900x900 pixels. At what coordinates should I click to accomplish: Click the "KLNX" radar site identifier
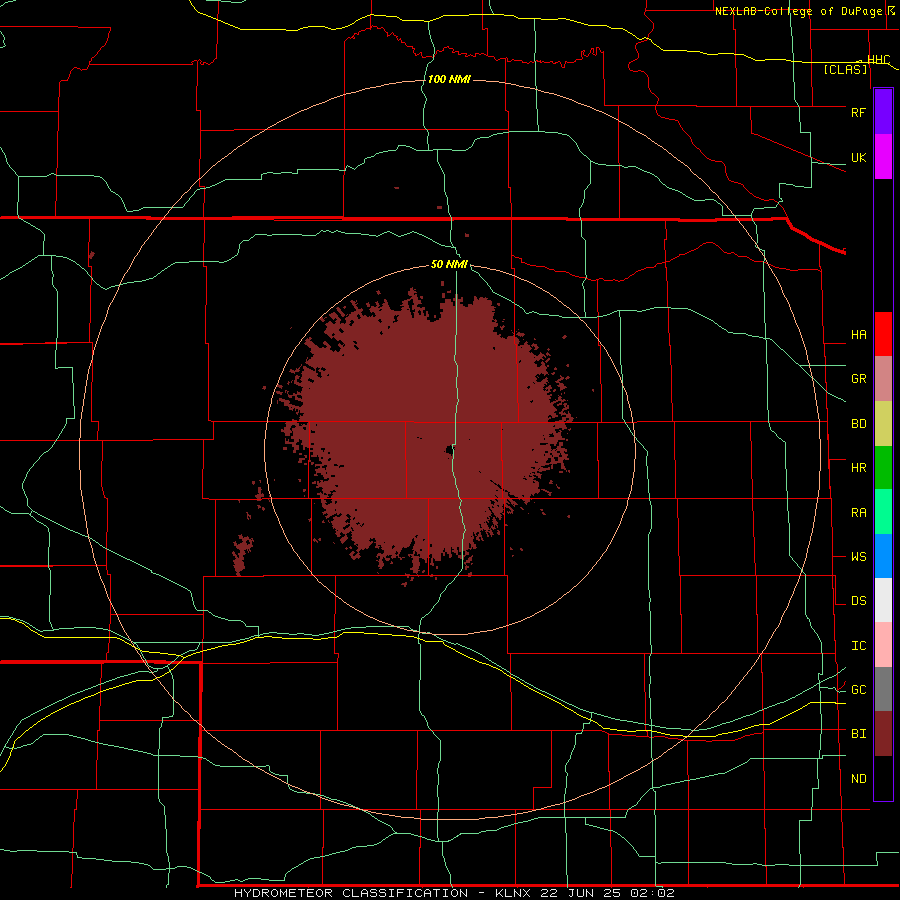click(513, 893)
